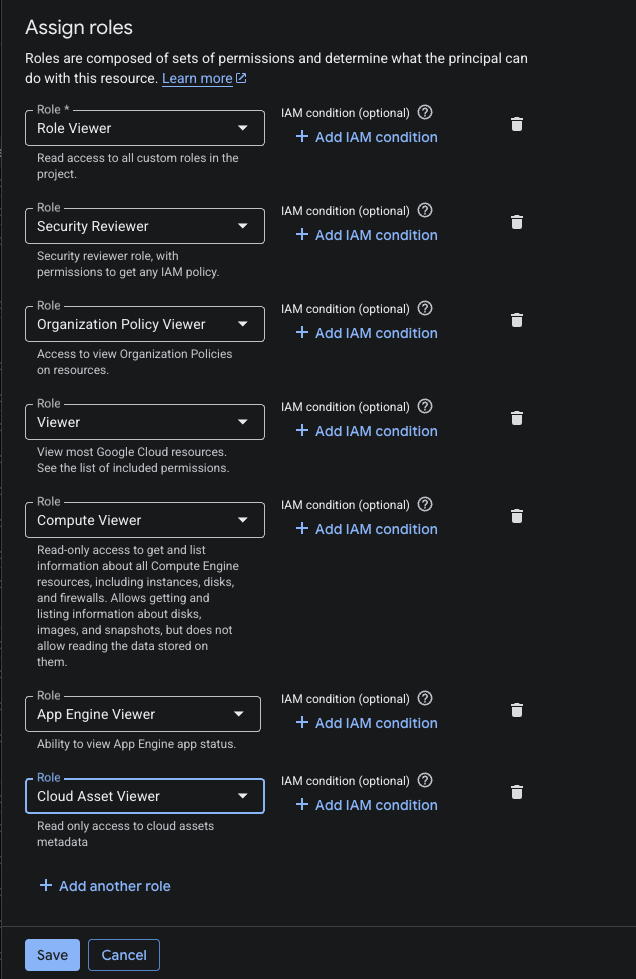This screenshot has height=979, width=636.
Task: Click trash icon beside Compute Viewer role
Action: (x=517, y=516)
